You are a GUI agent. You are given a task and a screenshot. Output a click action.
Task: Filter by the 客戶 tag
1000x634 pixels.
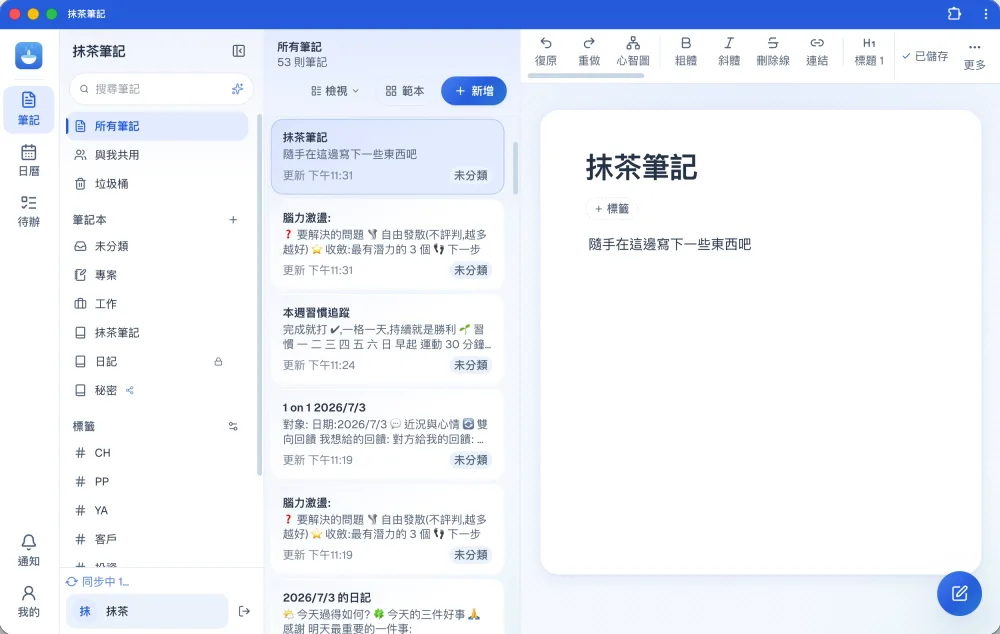pos(158,539)
